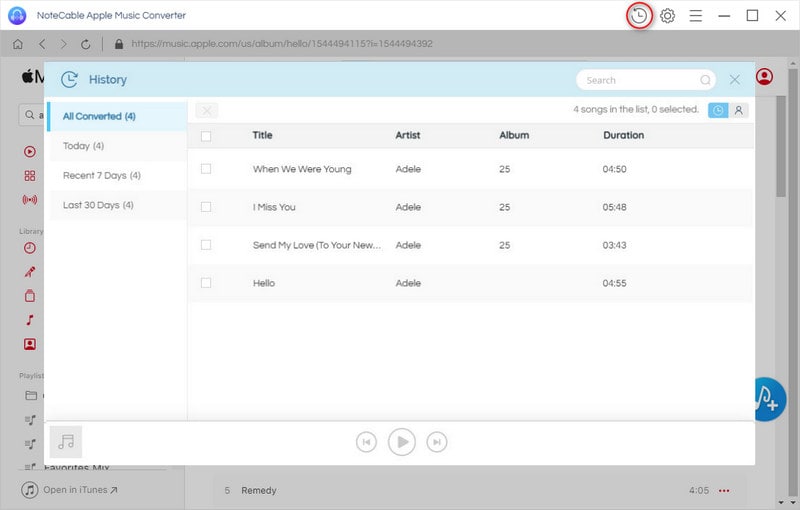Open the playlist folder icon in sidebar
The image size is (800, 510).
(31, 395)
